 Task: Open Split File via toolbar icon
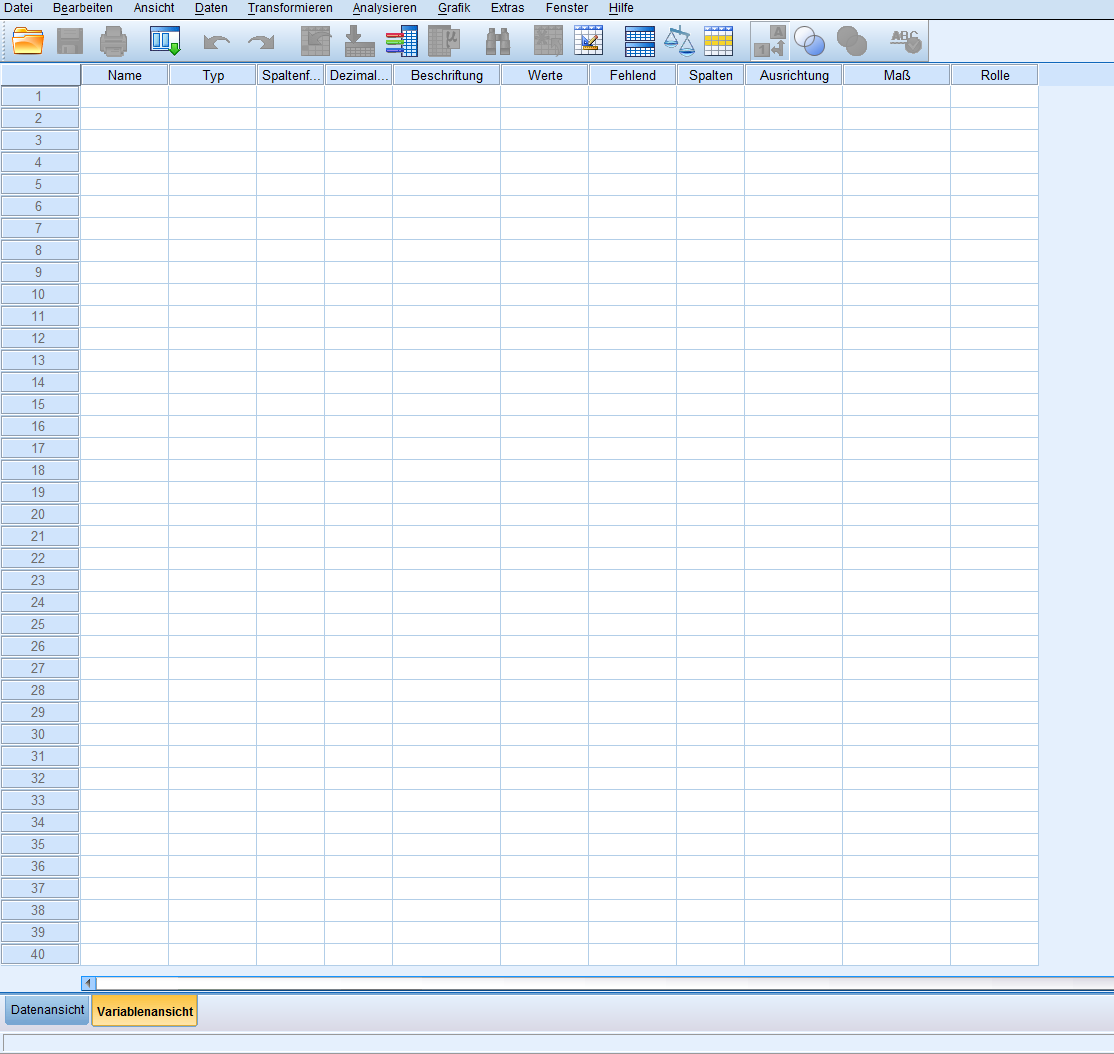640,41
